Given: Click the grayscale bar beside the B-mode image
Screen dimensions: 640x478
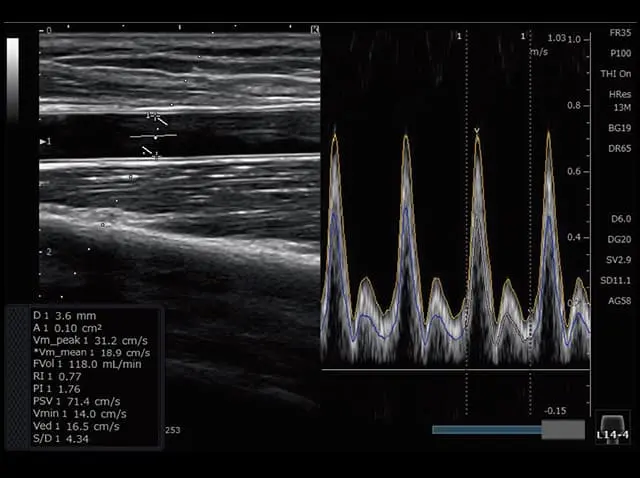Looking at the screenshot, I should [13, 82].
